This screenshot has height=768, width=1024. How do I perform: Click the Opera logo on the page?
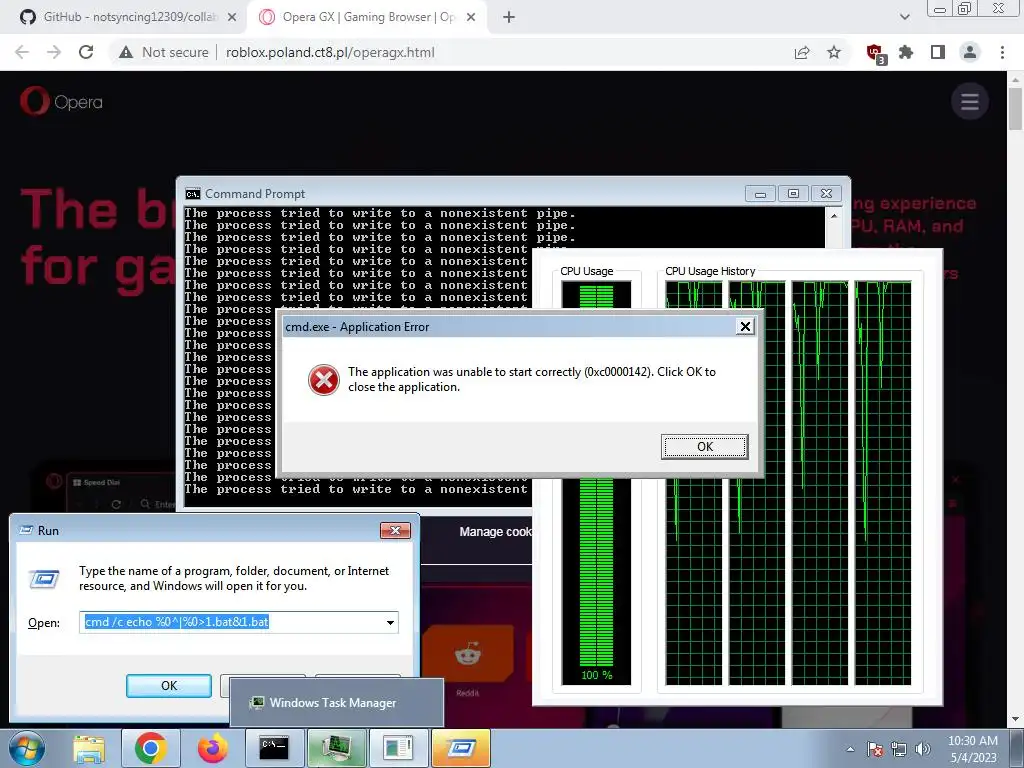tap(61, 101)
